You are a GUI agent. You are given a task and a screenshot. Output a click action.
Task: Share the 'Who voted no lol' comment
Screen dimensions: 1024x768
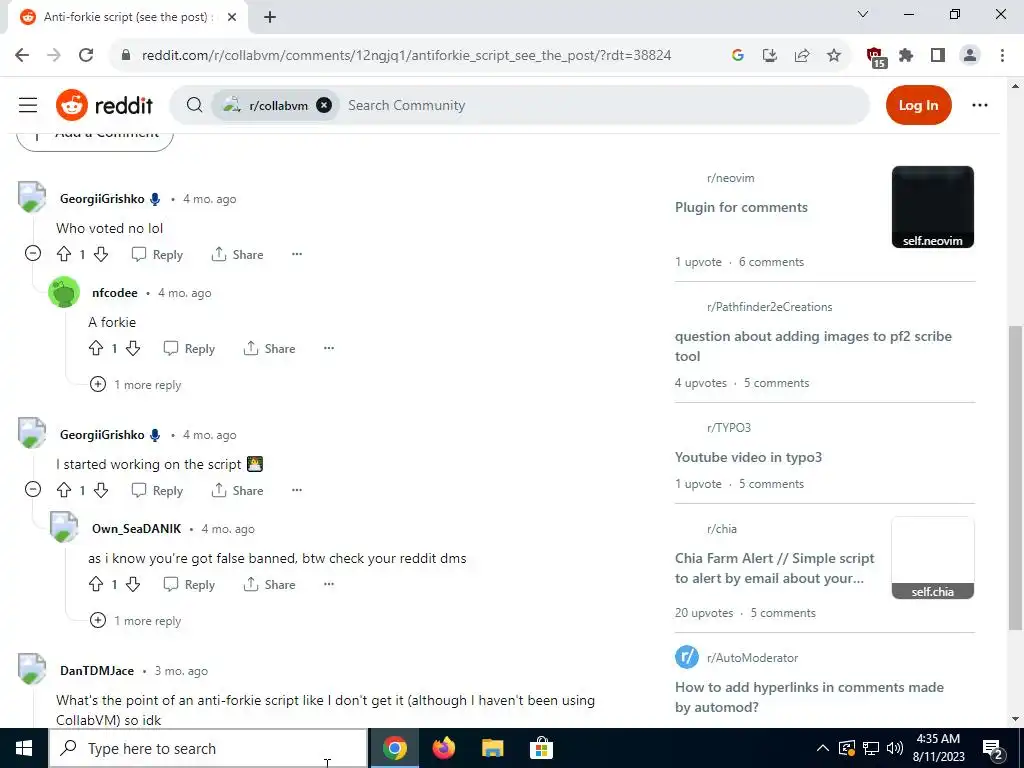click(238, 255)
